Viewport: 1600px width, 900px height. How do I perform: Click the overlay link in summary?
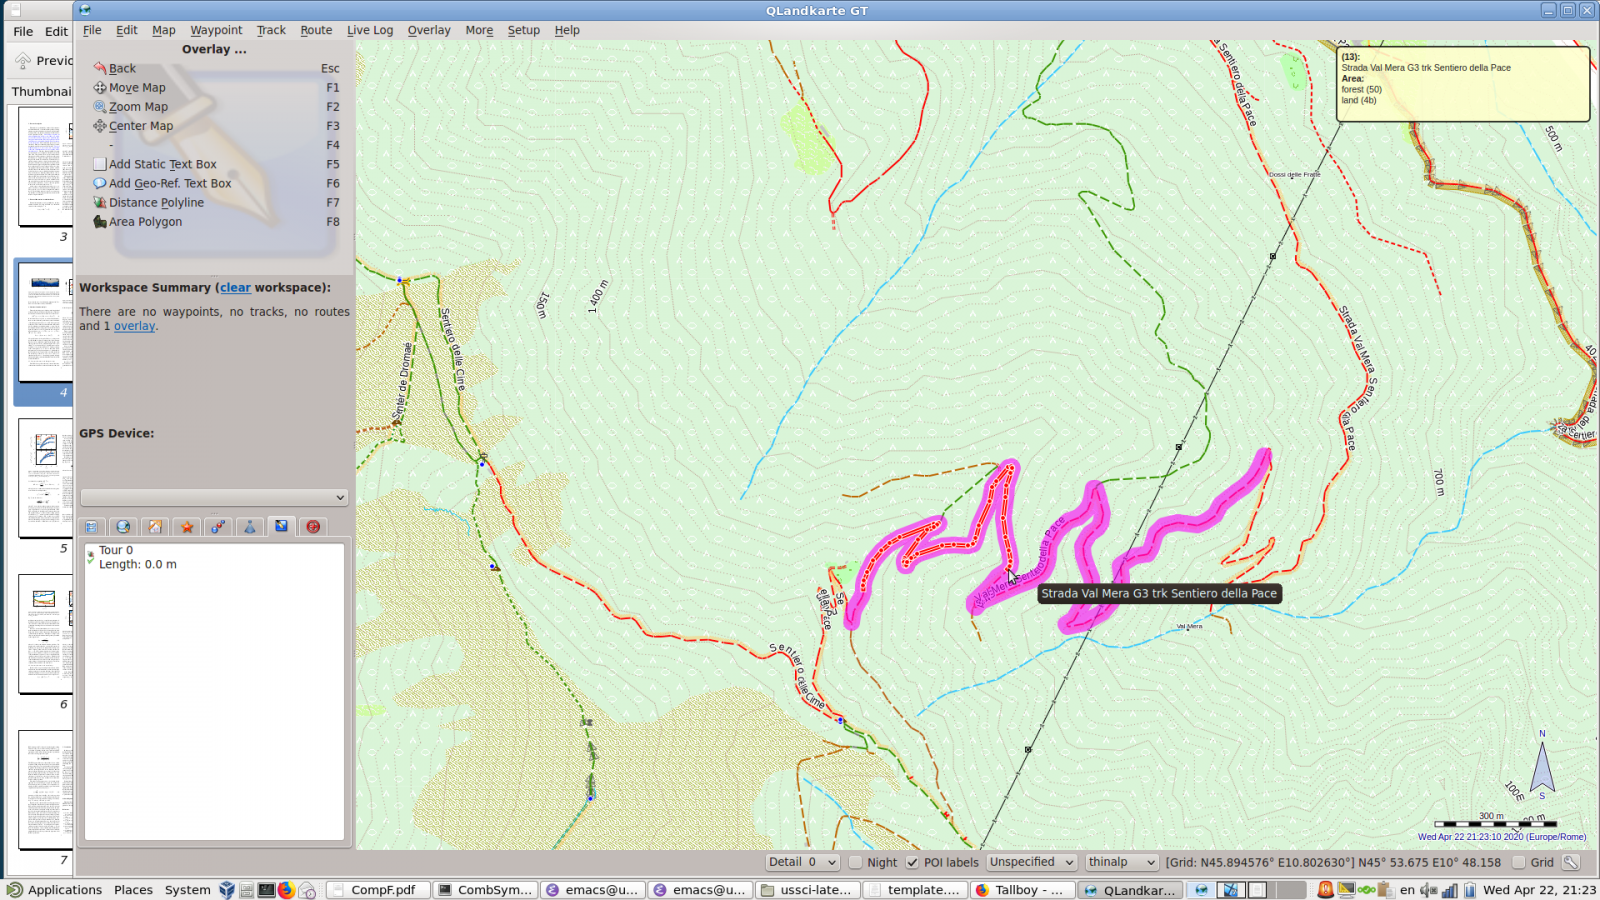pos(134,326)
